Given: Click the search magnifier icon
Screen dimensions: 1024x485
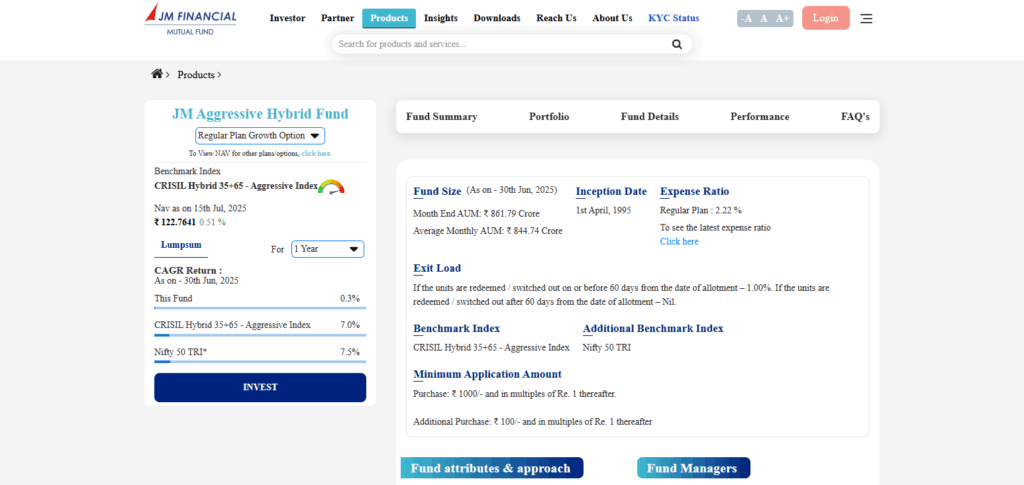Looking at the screenshot, I should pos(677,44).
